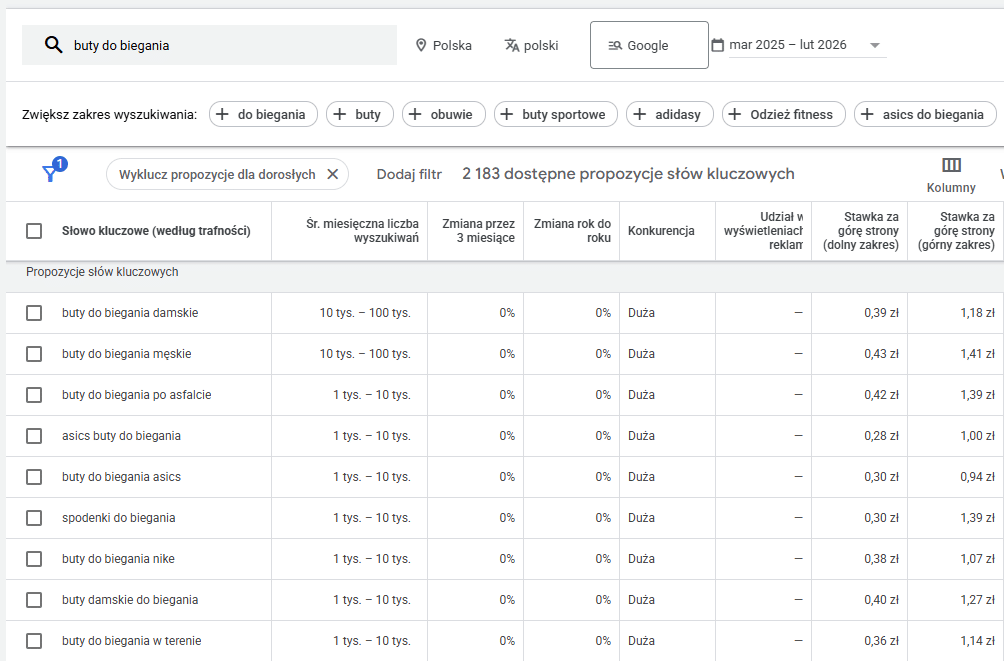Sort by 'Stawka za górę strony (górny zakres)'
1004x661 pixels.
(957, 231)
